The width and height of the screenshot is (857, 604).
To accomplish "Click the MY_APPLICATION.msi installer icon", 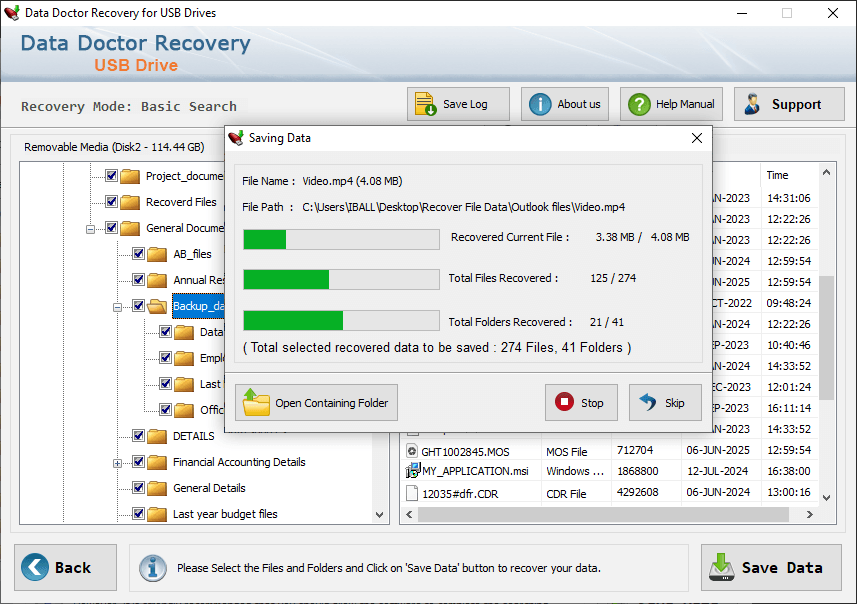I will pos(413,471).
